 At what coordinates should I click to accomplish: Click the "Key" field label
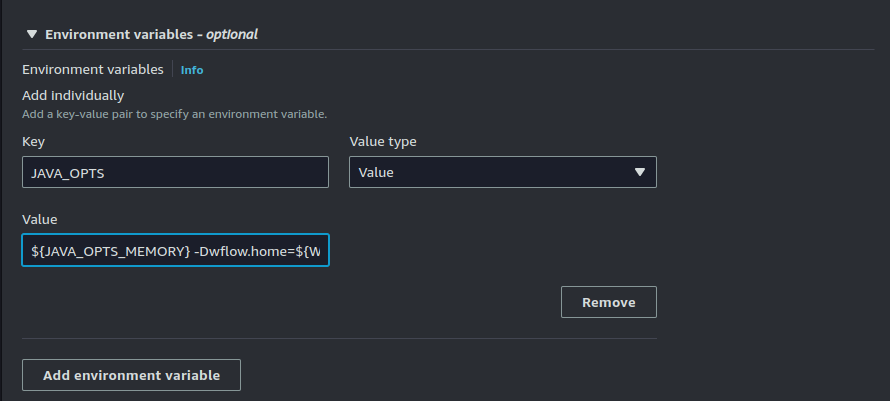pyautogui.click(x=33, y=141)
